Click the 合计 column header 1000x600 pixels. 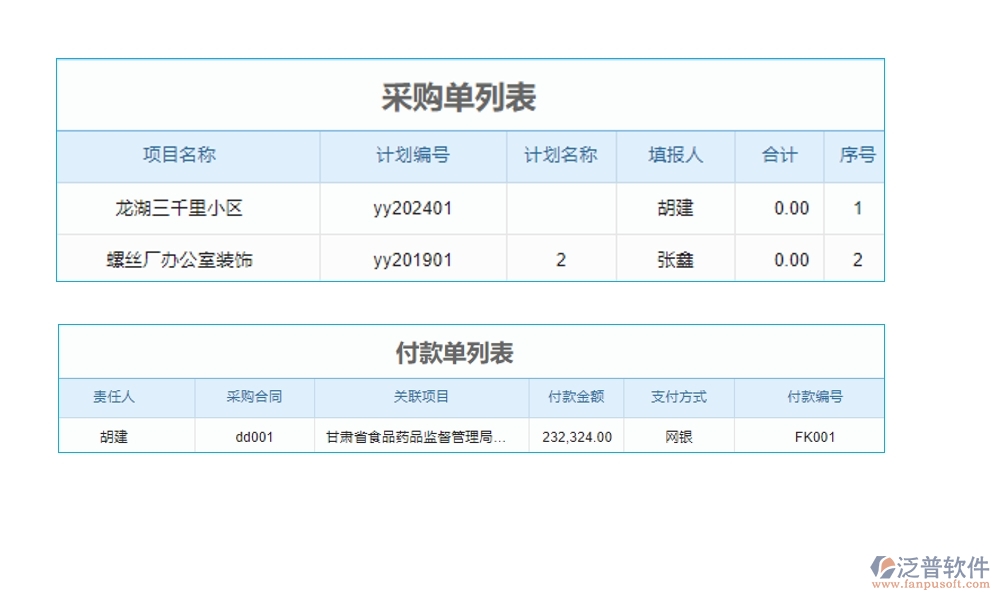[x=780, y=155]
